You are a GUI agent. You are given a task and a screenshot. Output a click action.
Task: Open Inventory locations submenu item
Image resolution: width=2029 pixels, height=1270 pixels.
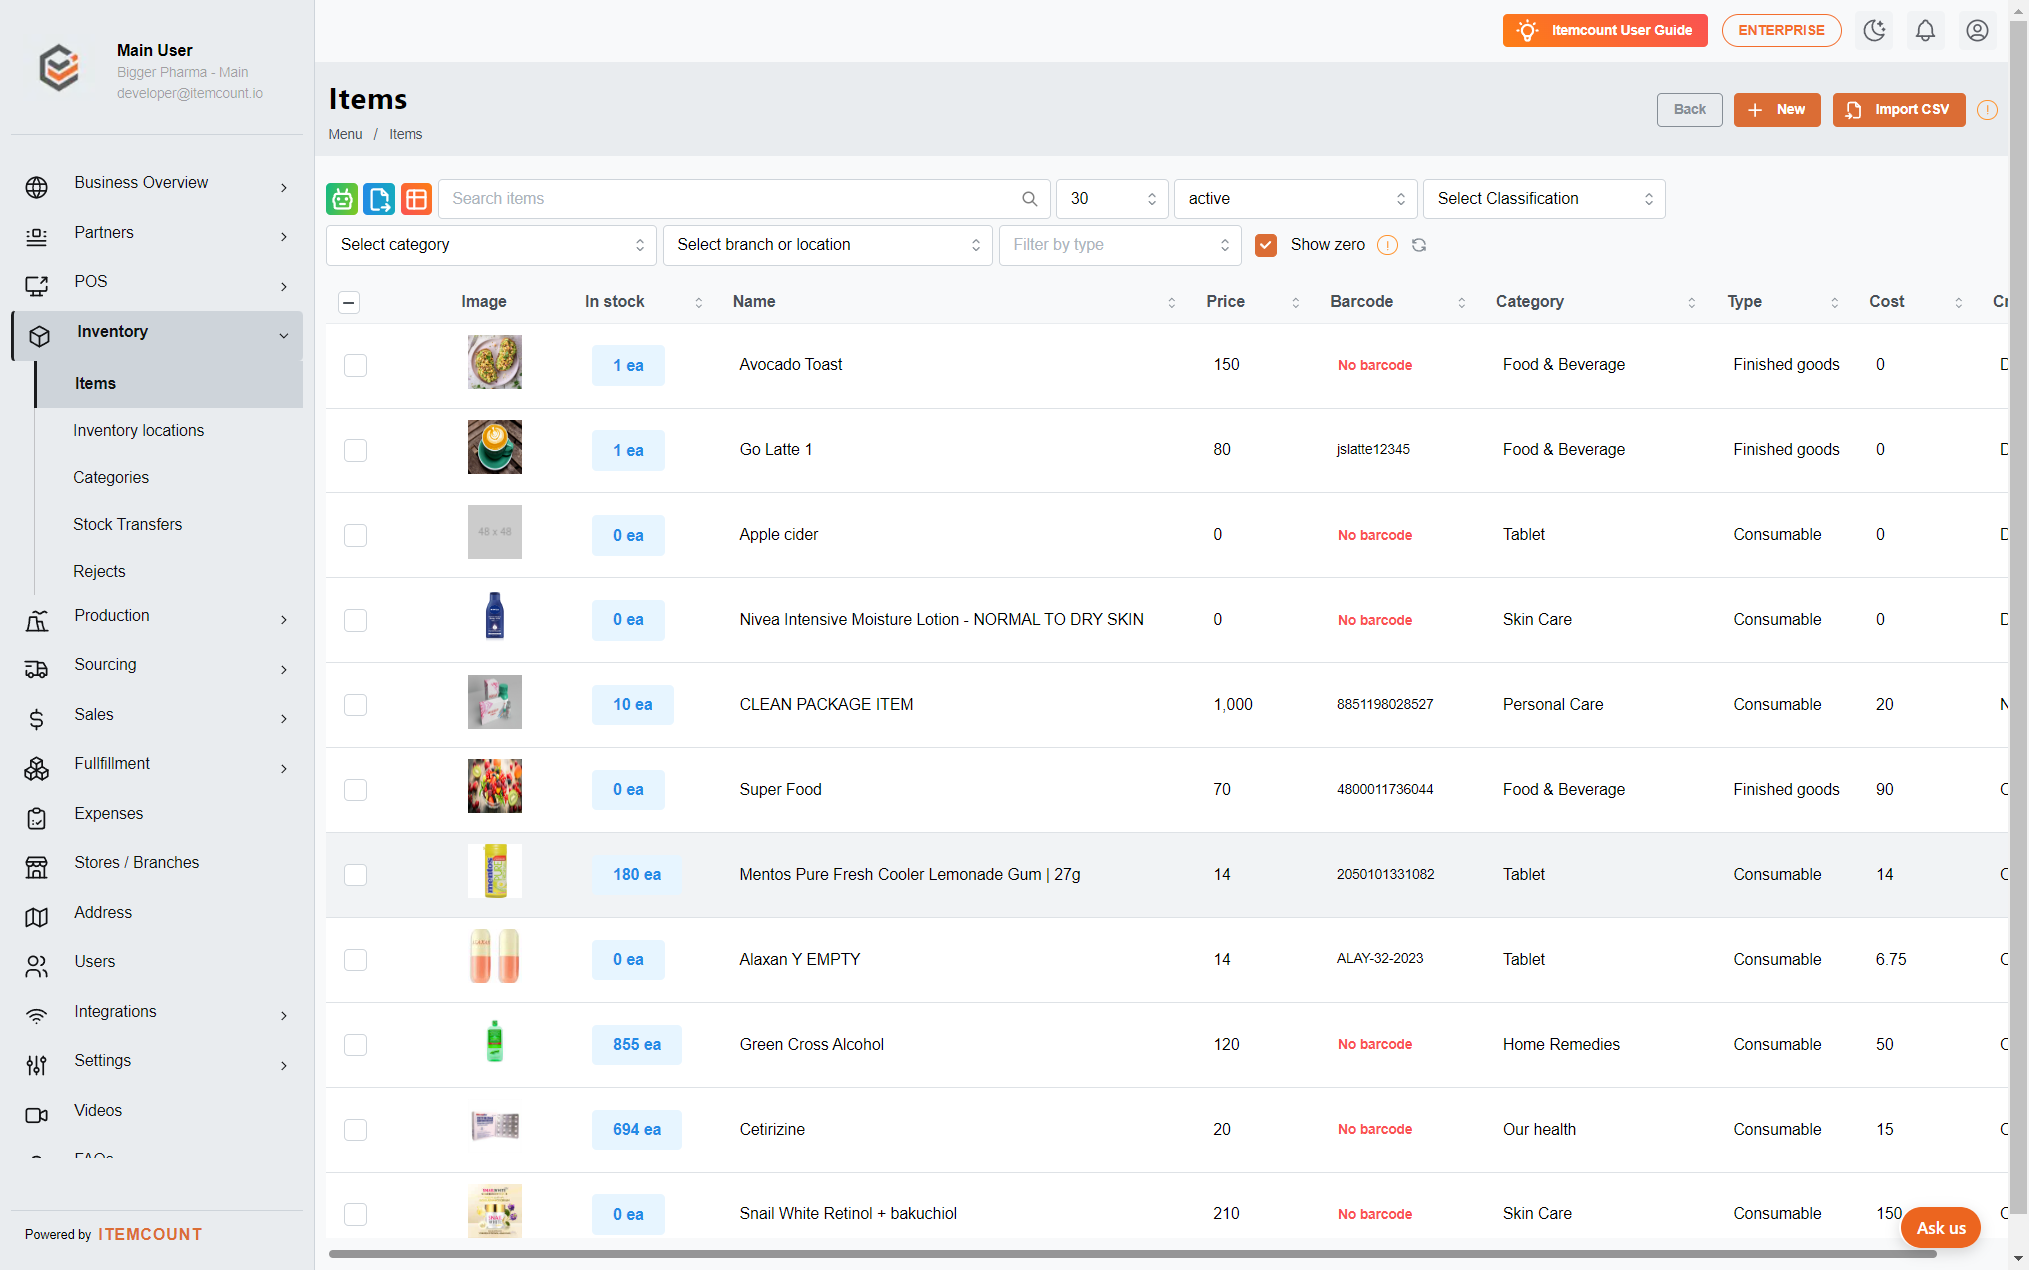click(138, 431)
